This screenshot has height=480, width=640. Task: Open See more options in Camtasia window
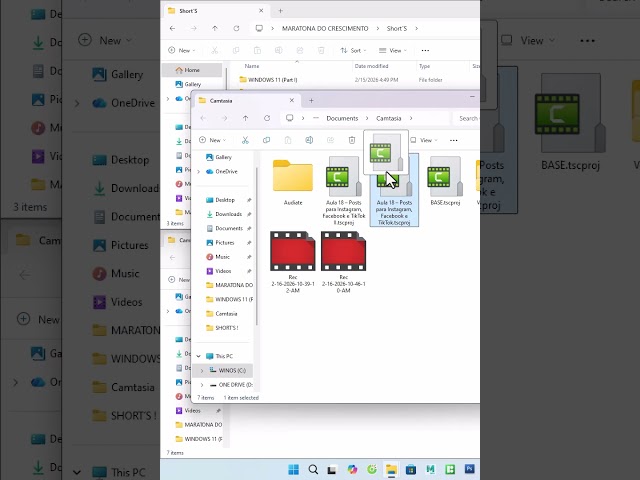pos(453,140)
